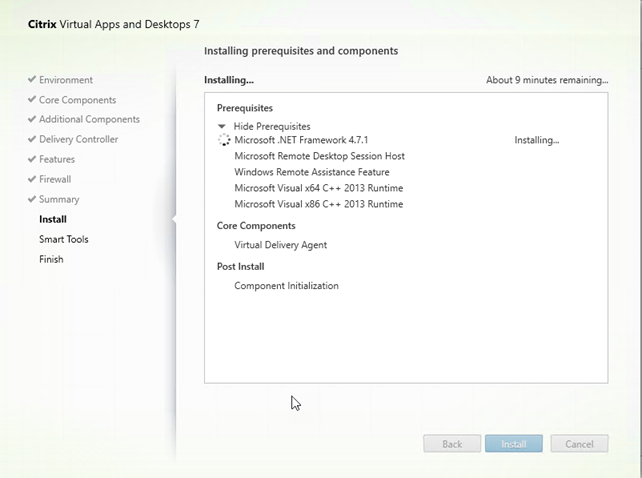Open the Additional Components step

[x=89, y=119]
